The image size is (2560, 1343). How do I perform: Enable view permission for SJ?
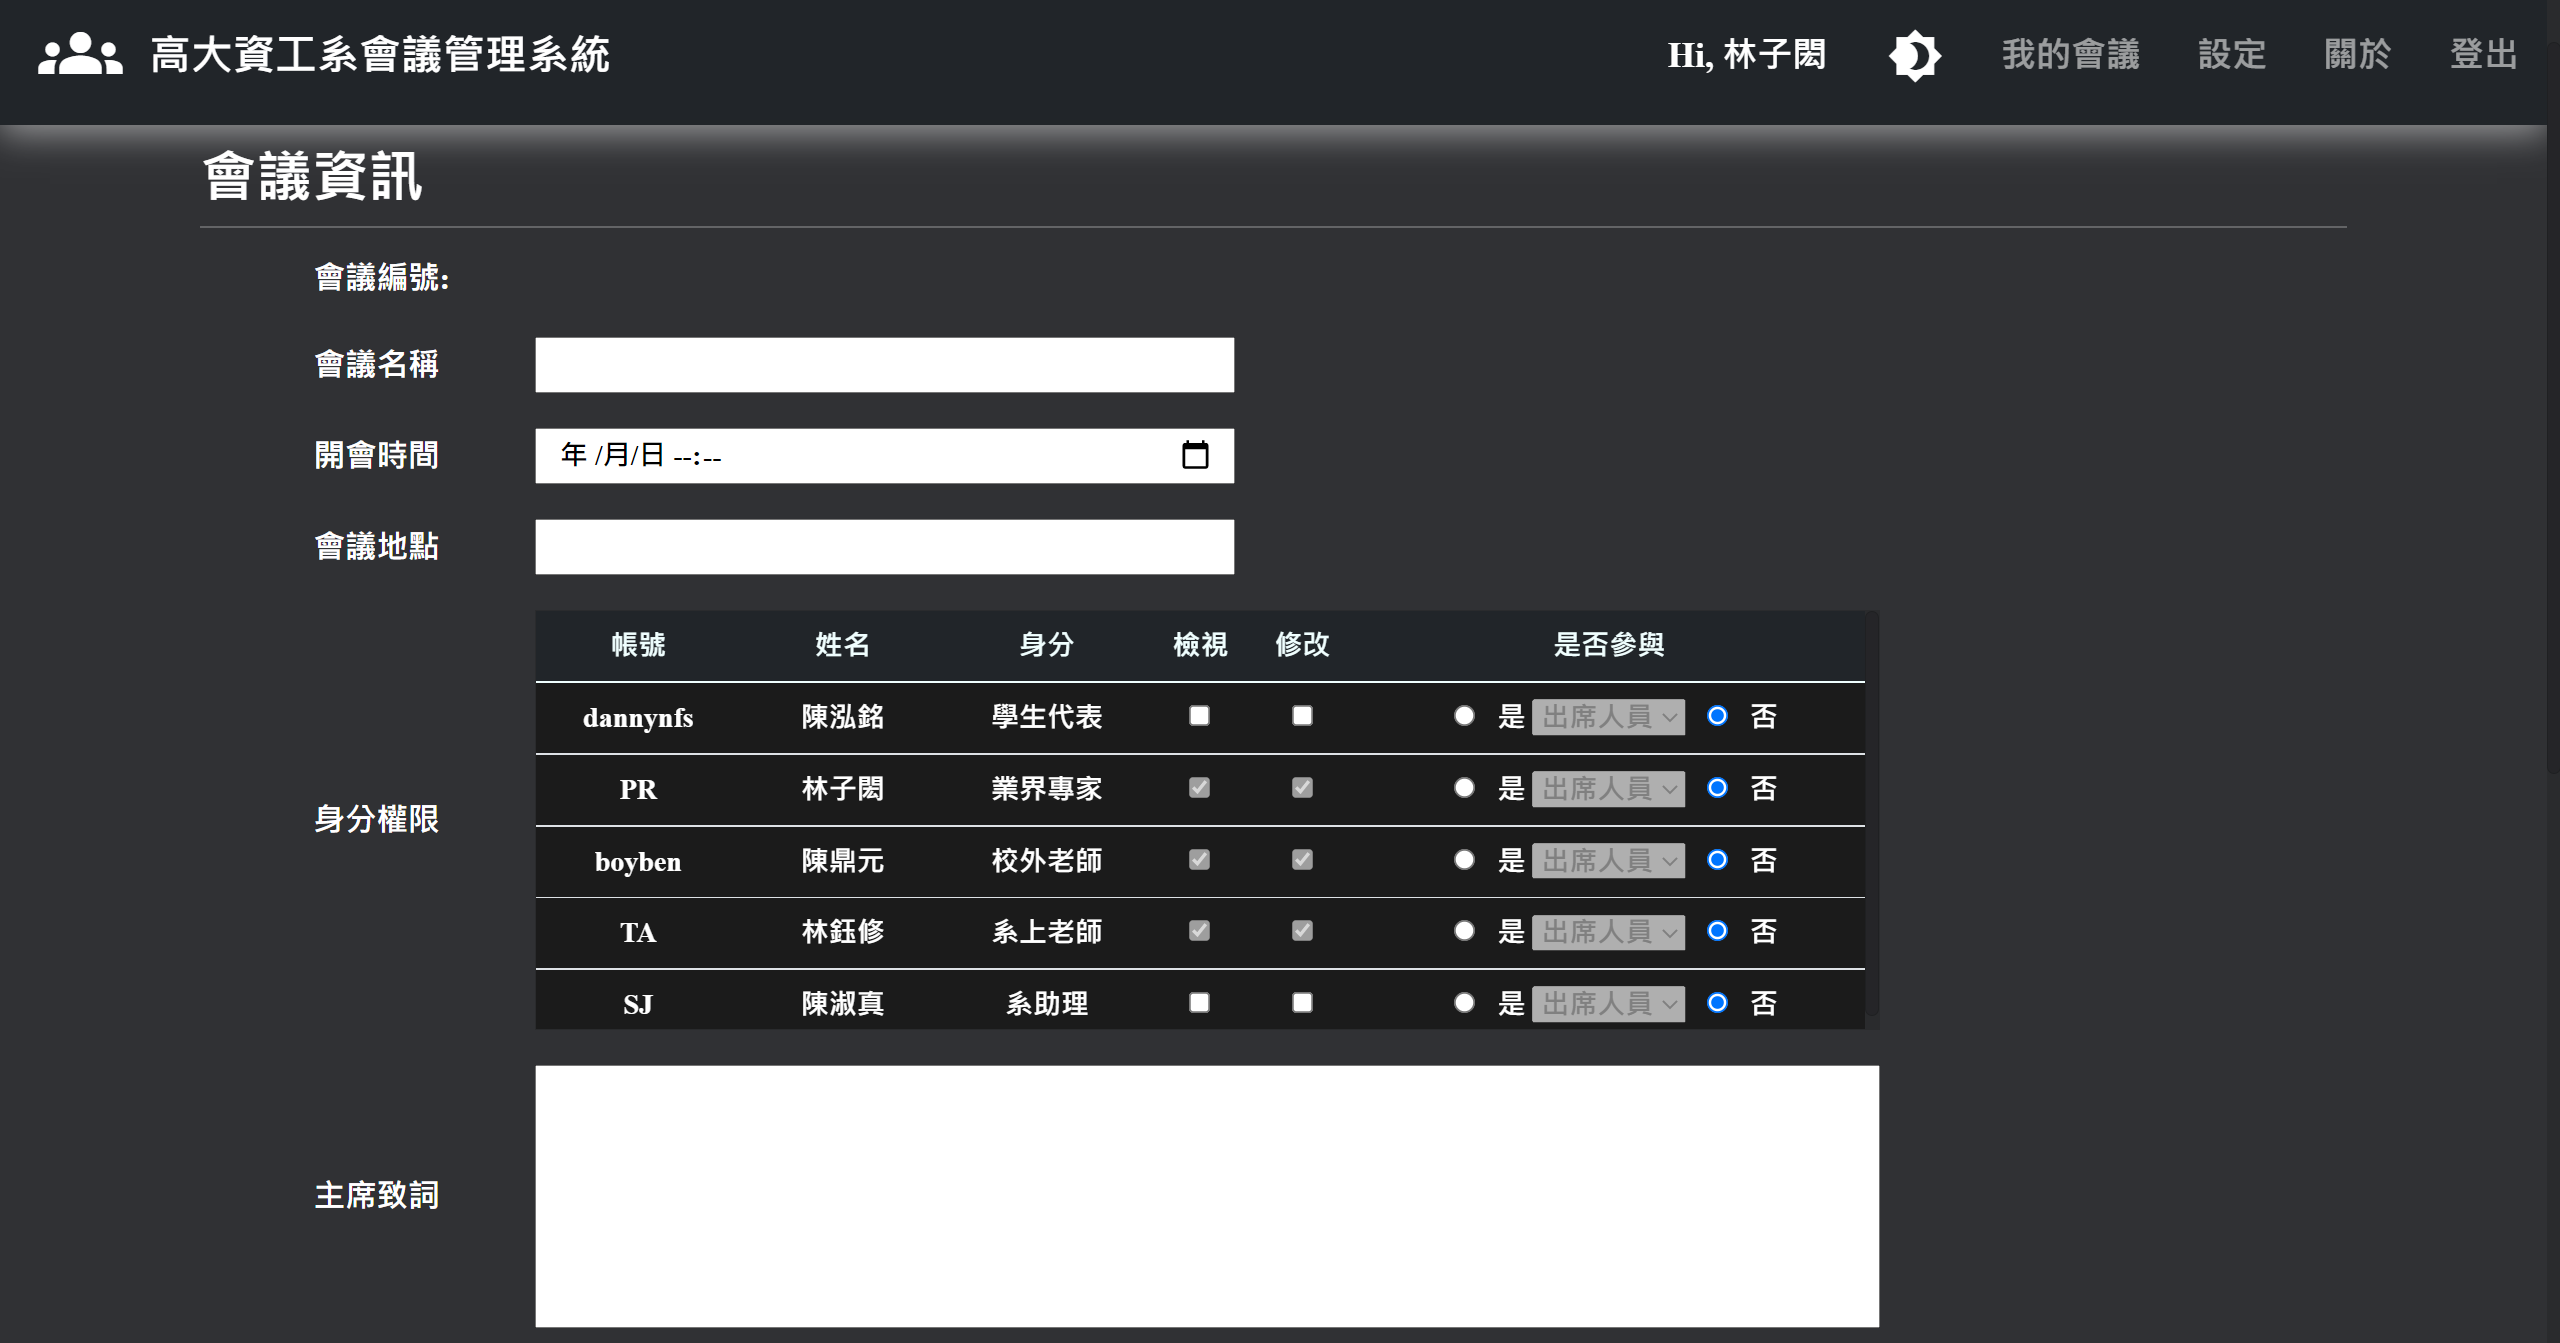[1199, 1003]
